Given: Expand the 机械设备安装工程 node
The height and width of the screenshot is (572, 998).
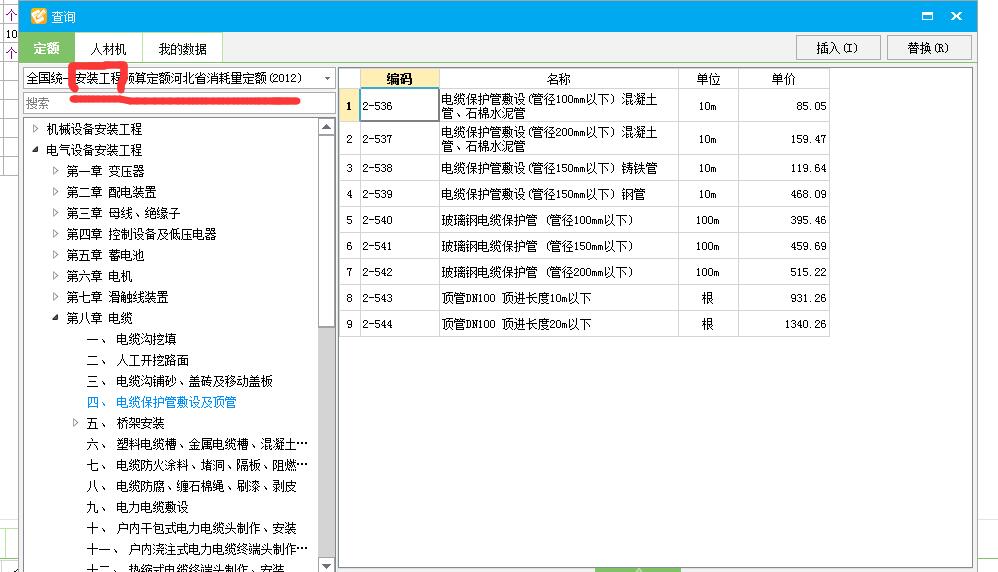Looking at the screenshot, I should coord(36,129).
